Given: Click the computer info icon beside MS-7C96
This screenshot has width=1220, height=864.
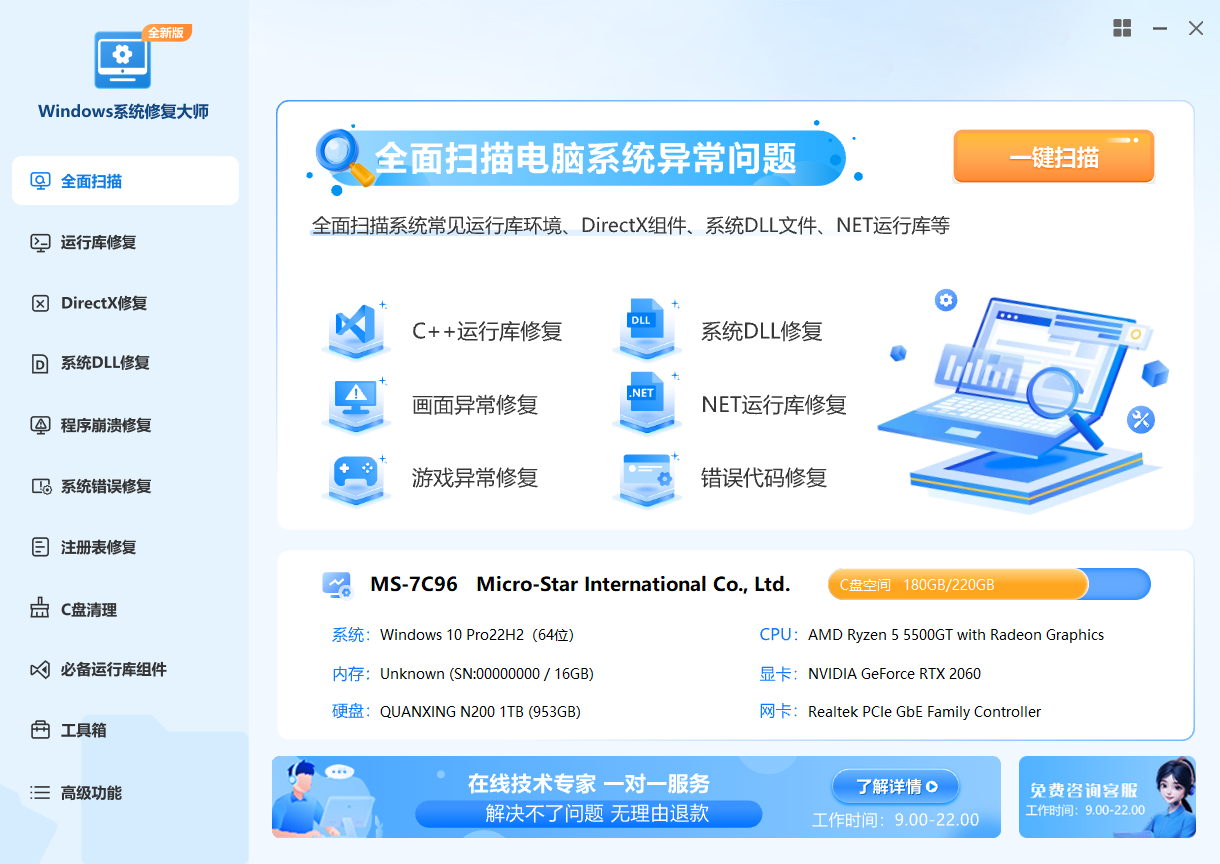Looking at the screenshot, I should pyautogui.click(x=337, y=585).
